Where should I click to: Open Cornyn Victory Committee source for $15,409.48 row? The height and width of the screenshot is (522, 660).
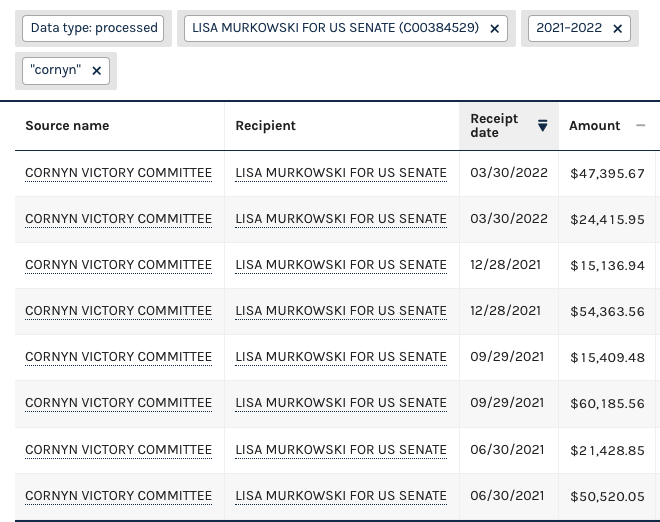pos(118,357)
